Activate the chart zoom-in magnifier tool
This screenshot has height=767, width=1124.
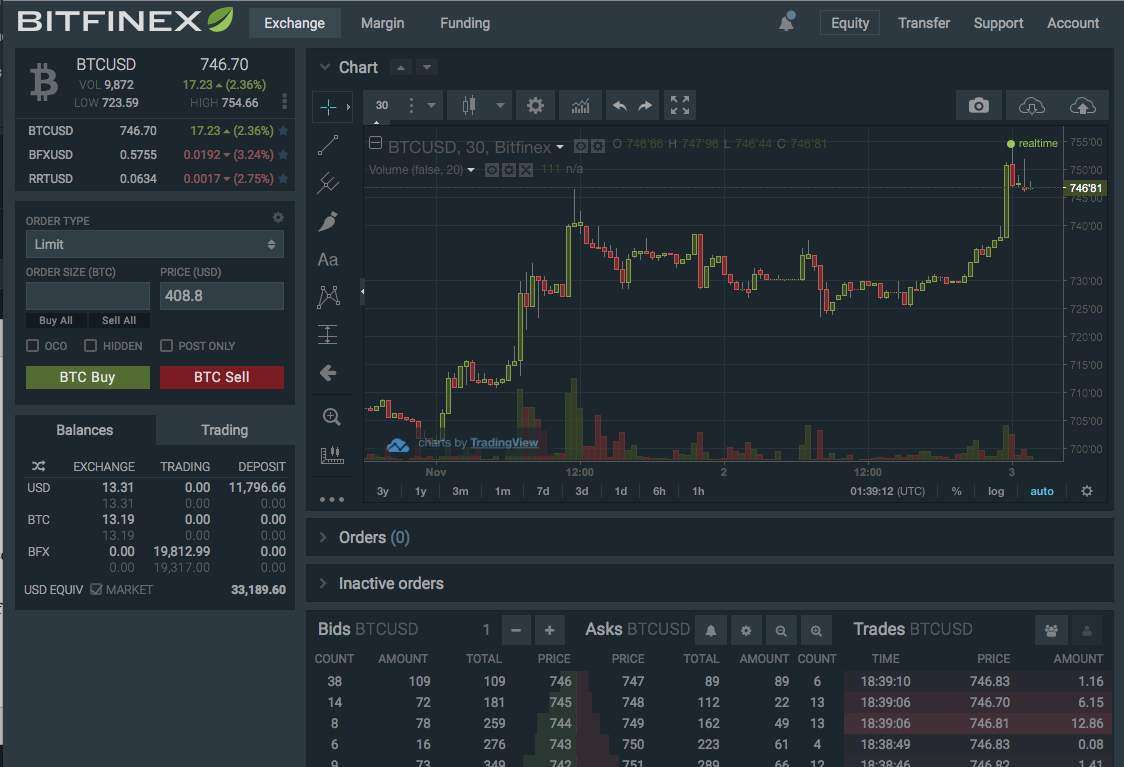click(330, 416)
